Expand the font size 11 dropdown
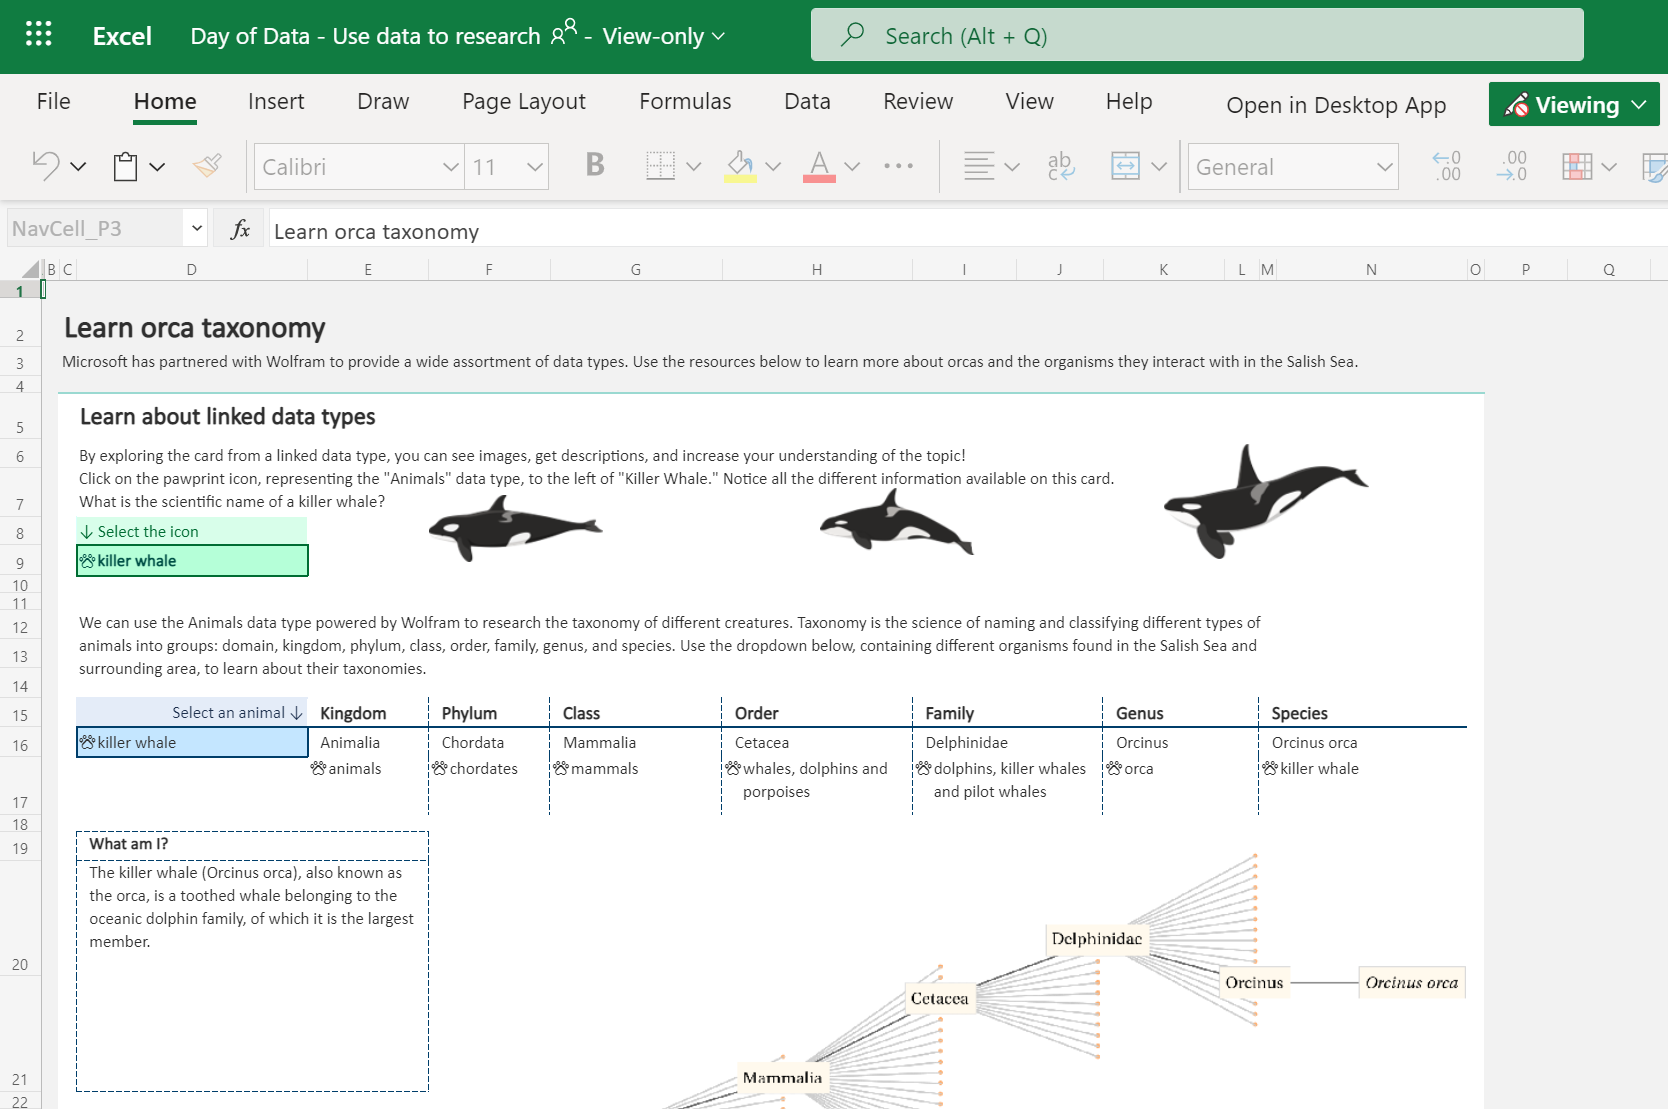1668x1109 pixels. coord(535,167)
